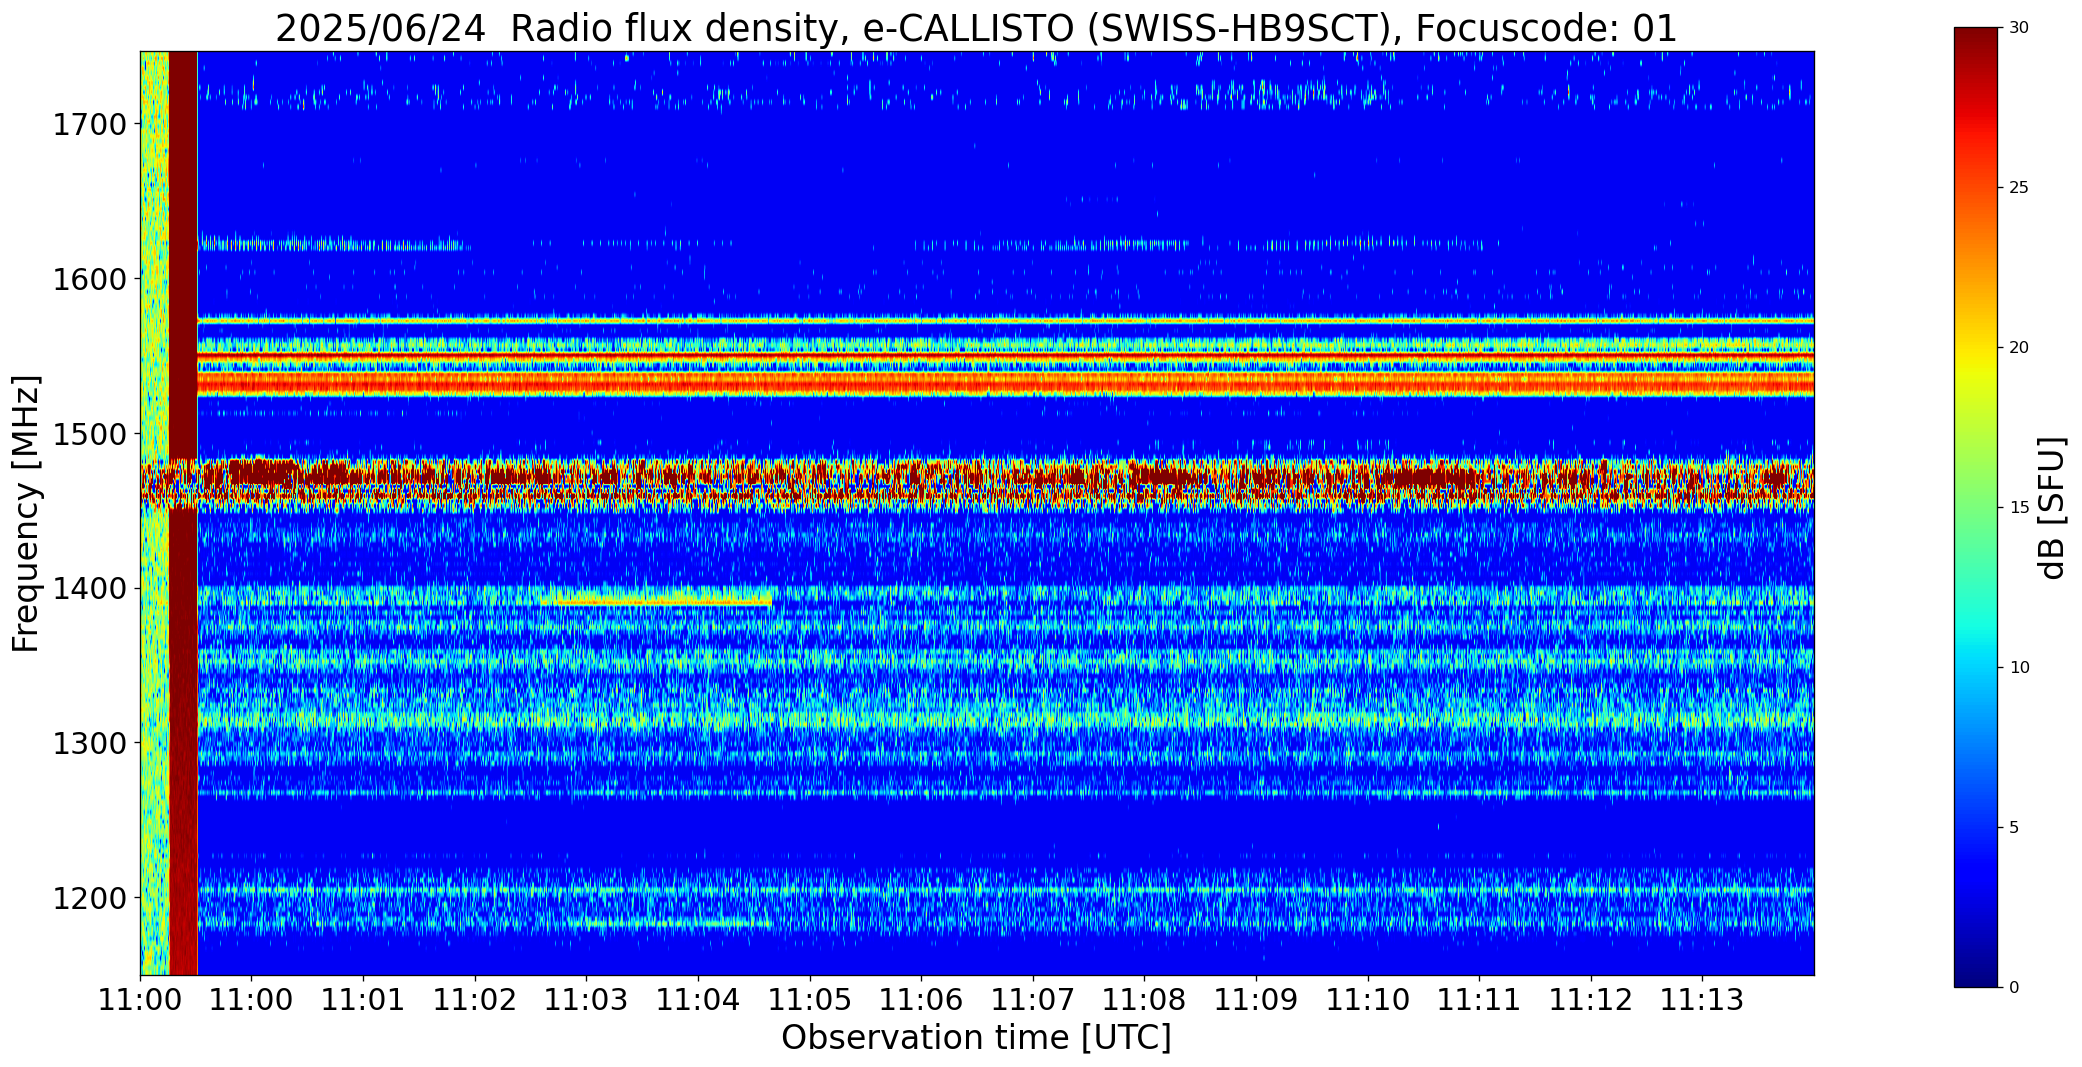Click the colorbar tick value 15
Screen dimensions: 2082x1067
point(2019,507)
